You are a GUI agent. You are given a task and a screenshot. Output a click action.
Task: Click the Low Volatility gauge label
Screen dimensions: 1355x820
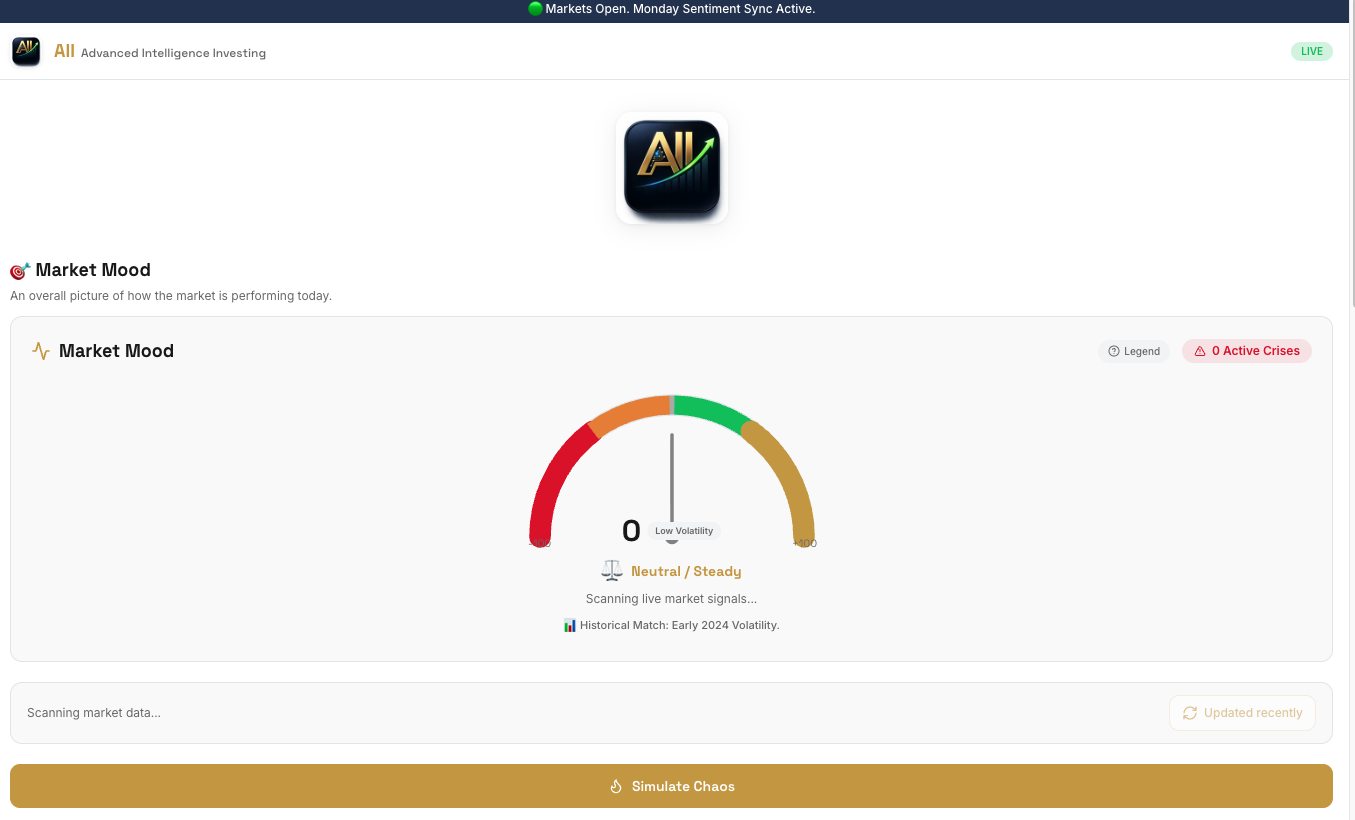tap(683, 530)
